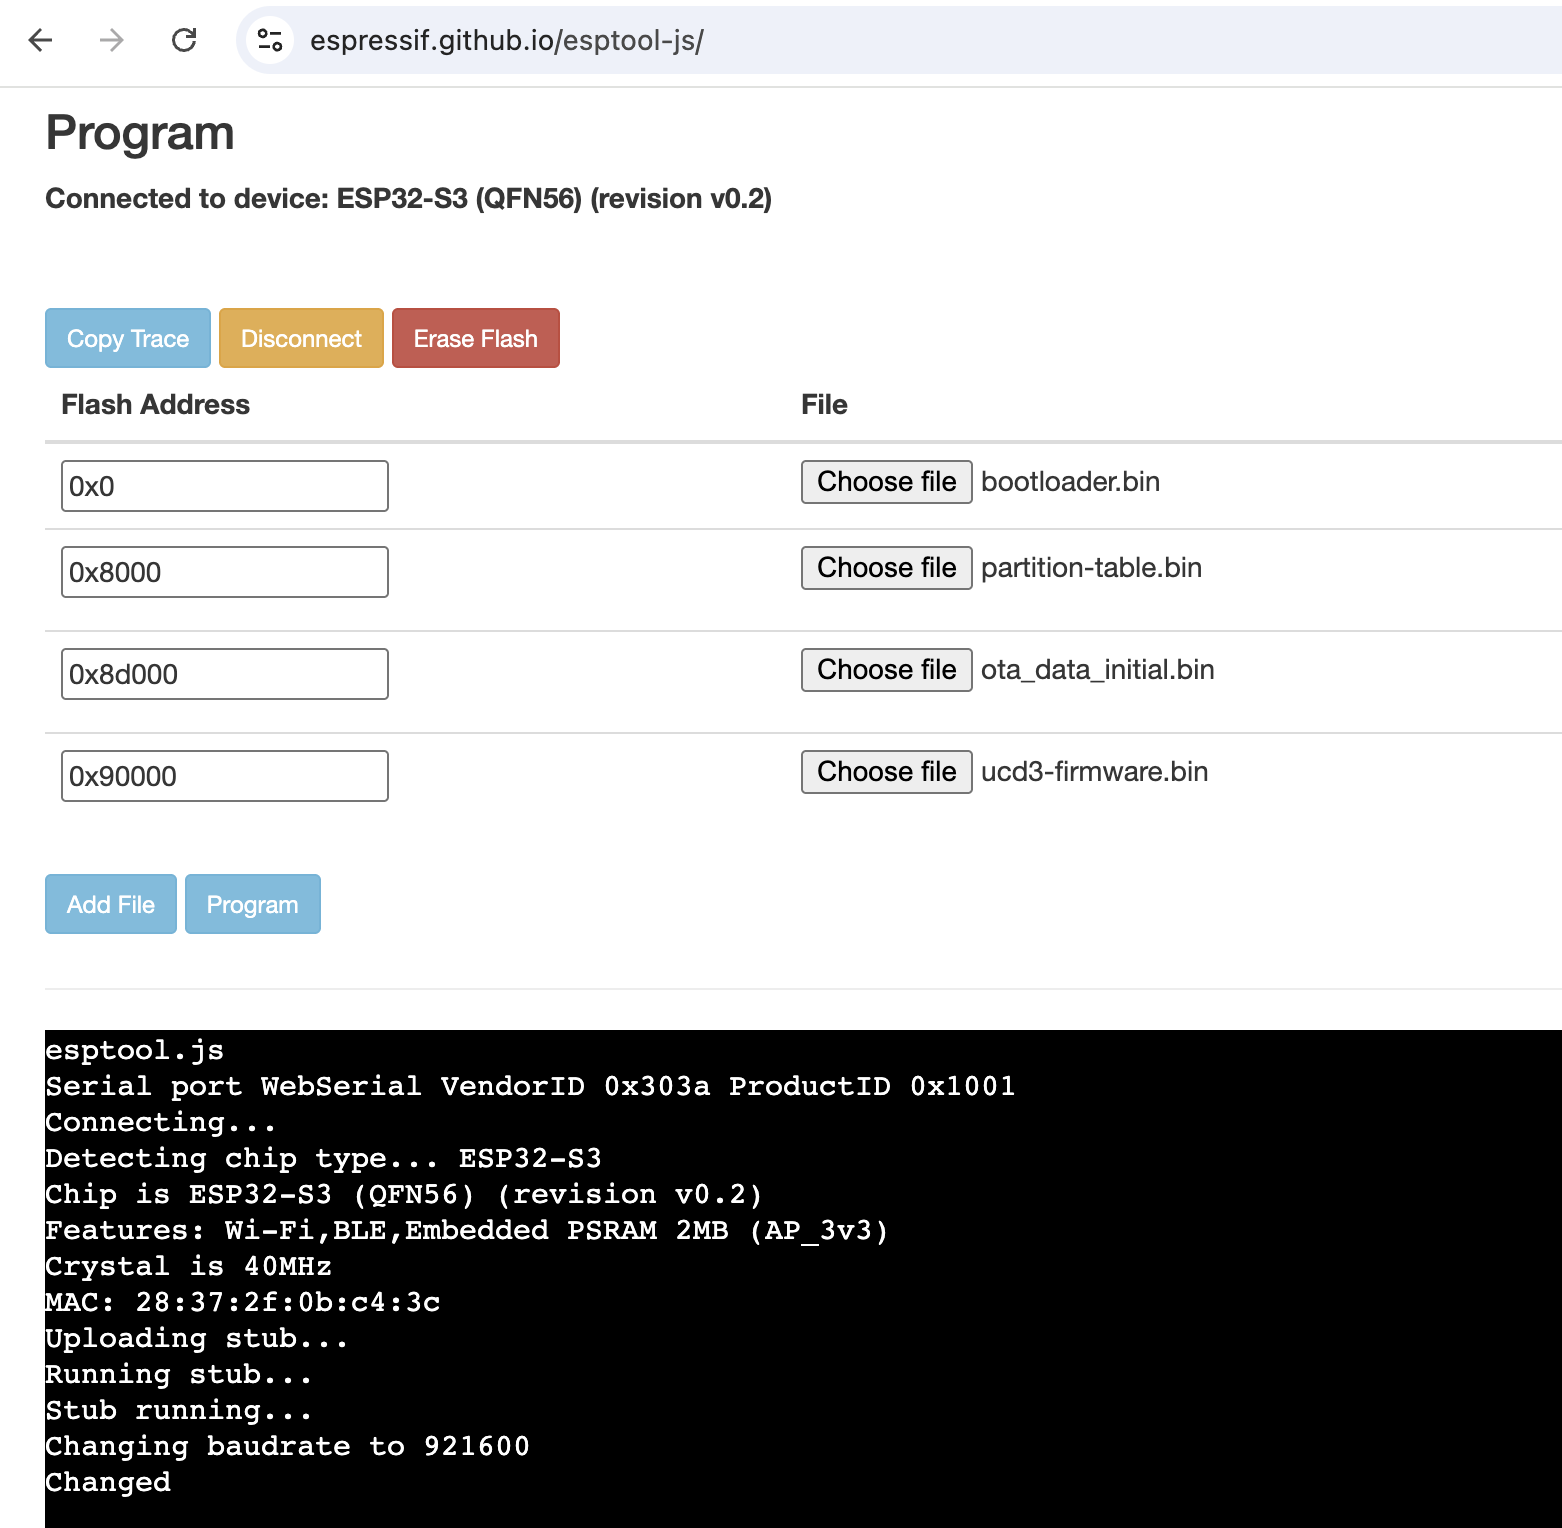Choose file for the partition-table.bin row
1562x1528 pixels.
[886, 567]
